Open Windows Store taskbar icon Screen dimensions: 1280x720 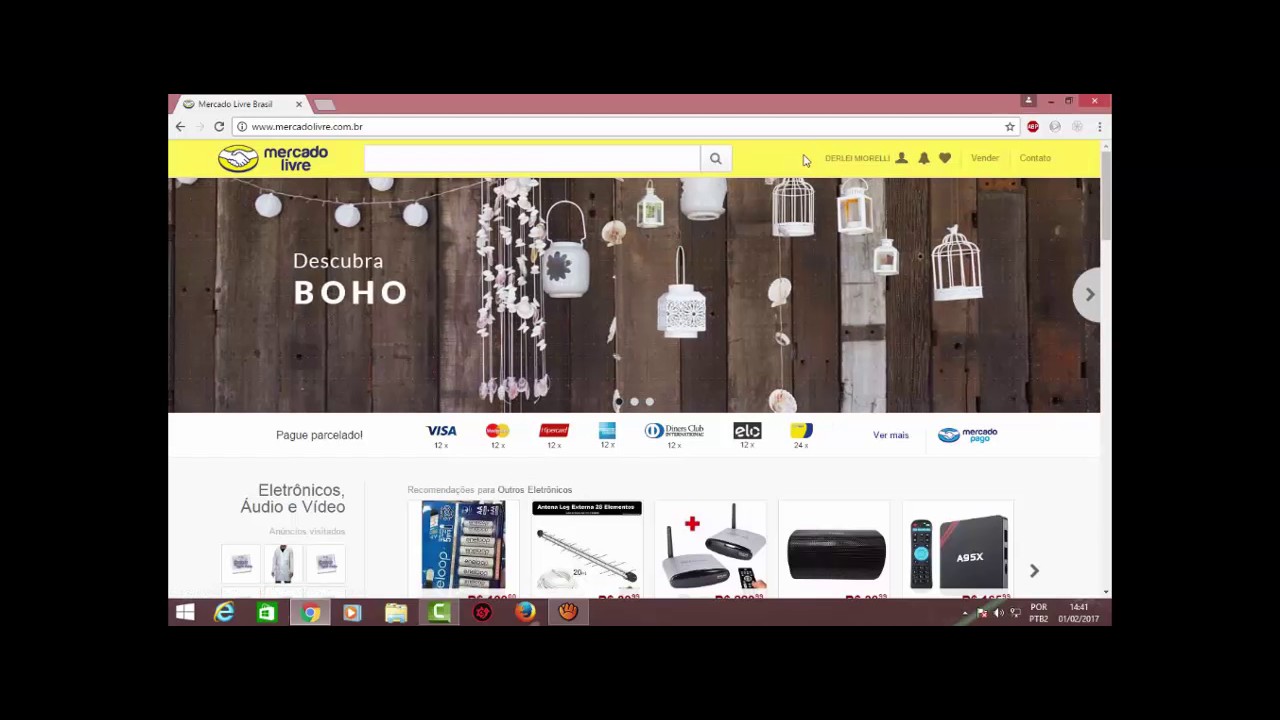[267, 612]
